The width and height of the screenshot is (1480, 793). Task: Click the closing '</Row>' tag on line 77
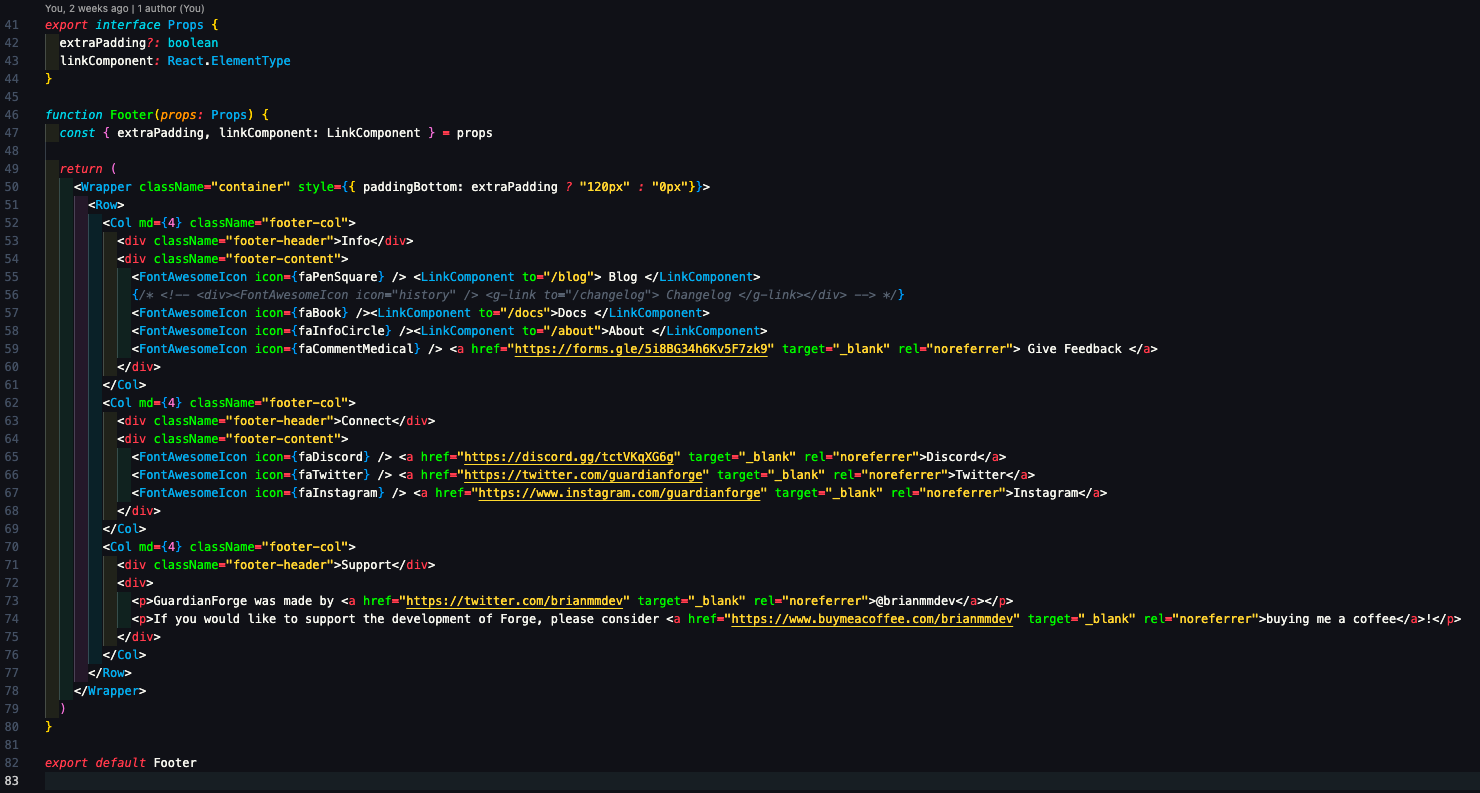[110, 673]
